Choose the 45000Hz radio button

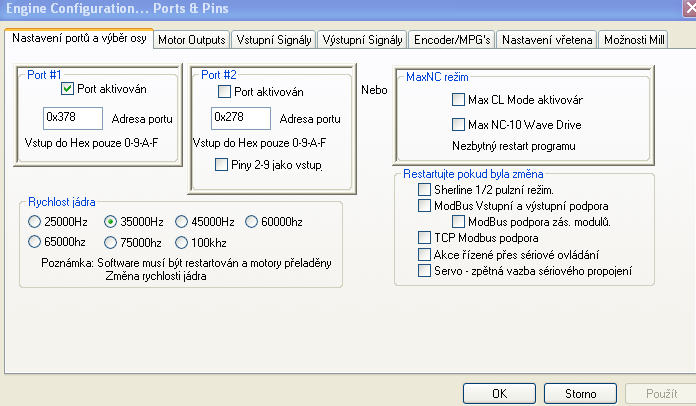tap(181, 221)
